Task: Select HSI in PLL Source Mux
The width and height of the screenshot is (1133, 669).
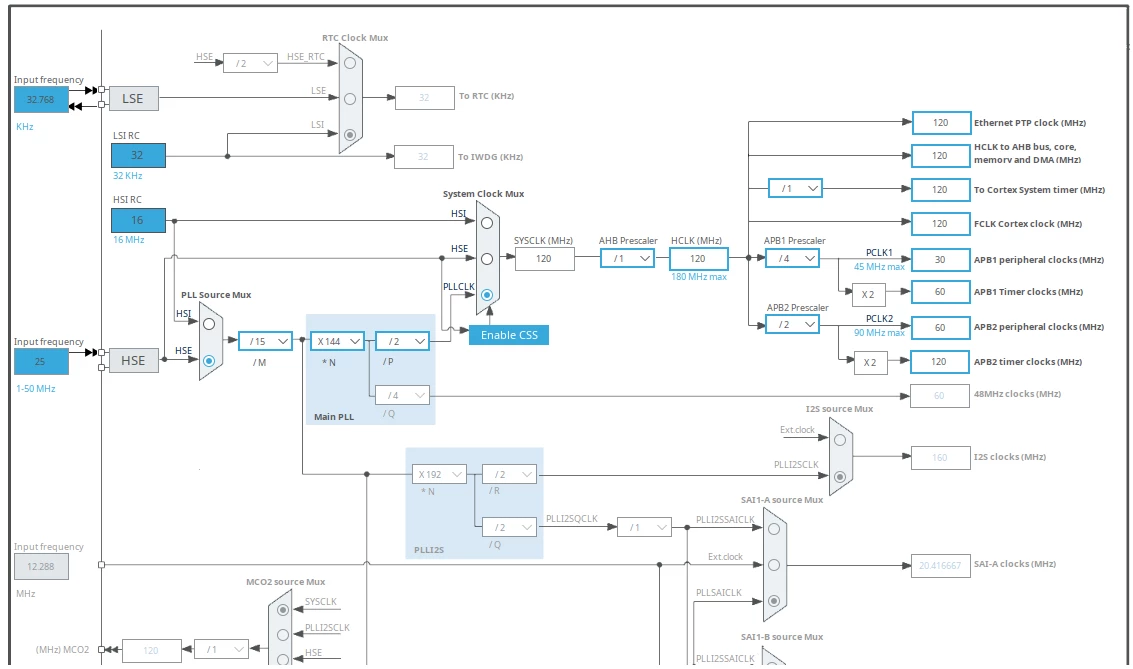Action: pos(209,324)
